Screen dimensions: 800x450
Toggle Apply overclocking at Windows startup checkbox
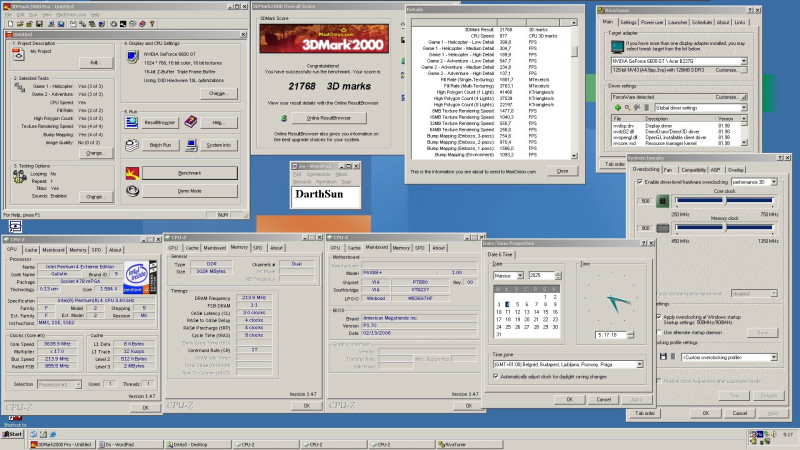click(x=659, y=317)
